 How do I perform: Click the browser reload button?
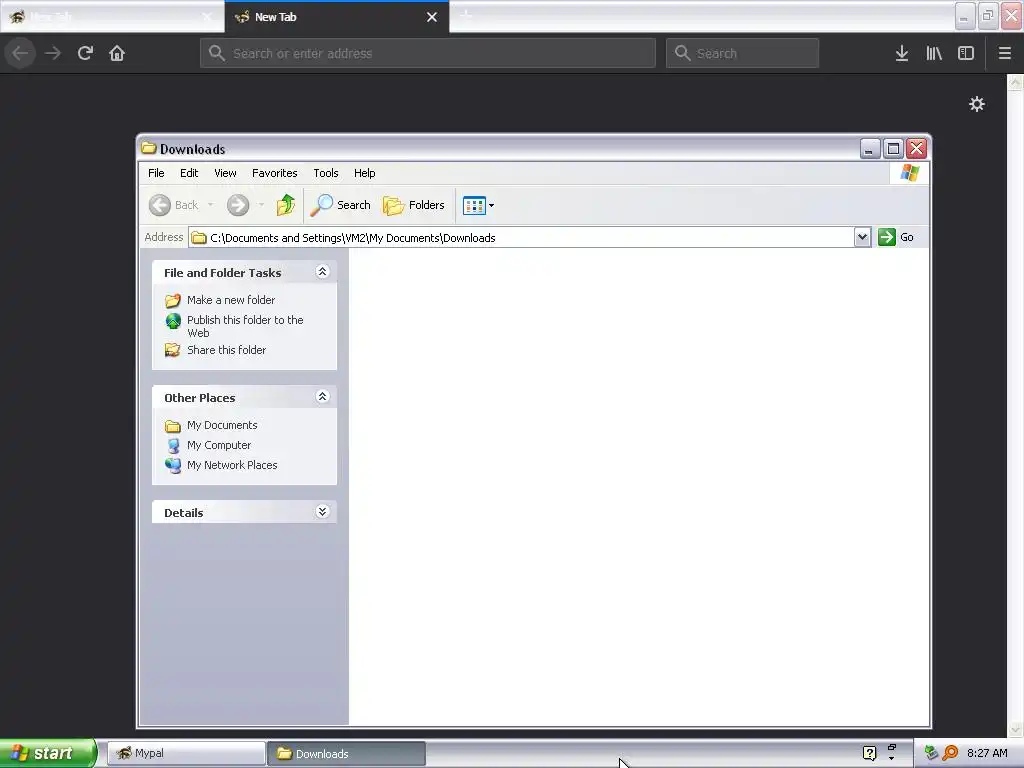point(85,53)
